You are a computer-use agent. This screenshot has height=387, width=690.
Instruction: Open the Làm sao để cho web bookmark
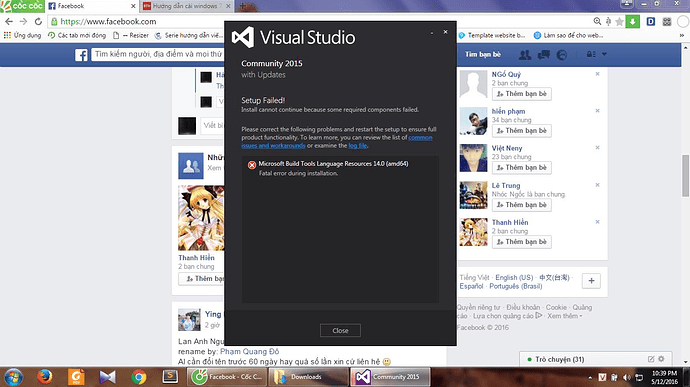click(568, 35)
